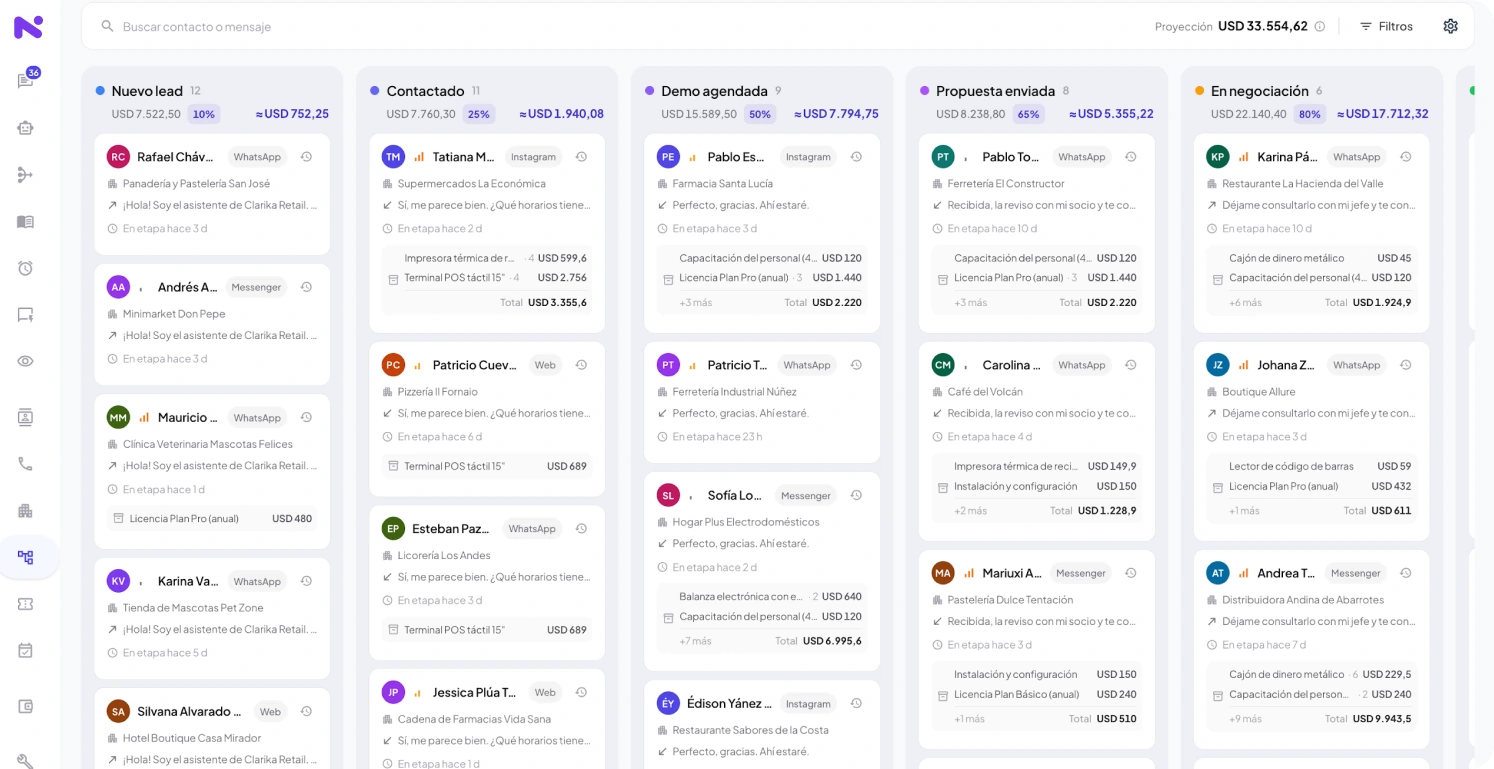Screen dimensions: 1494x769
Task: Open history icon on Carolina card
Action: point(1130,365)
